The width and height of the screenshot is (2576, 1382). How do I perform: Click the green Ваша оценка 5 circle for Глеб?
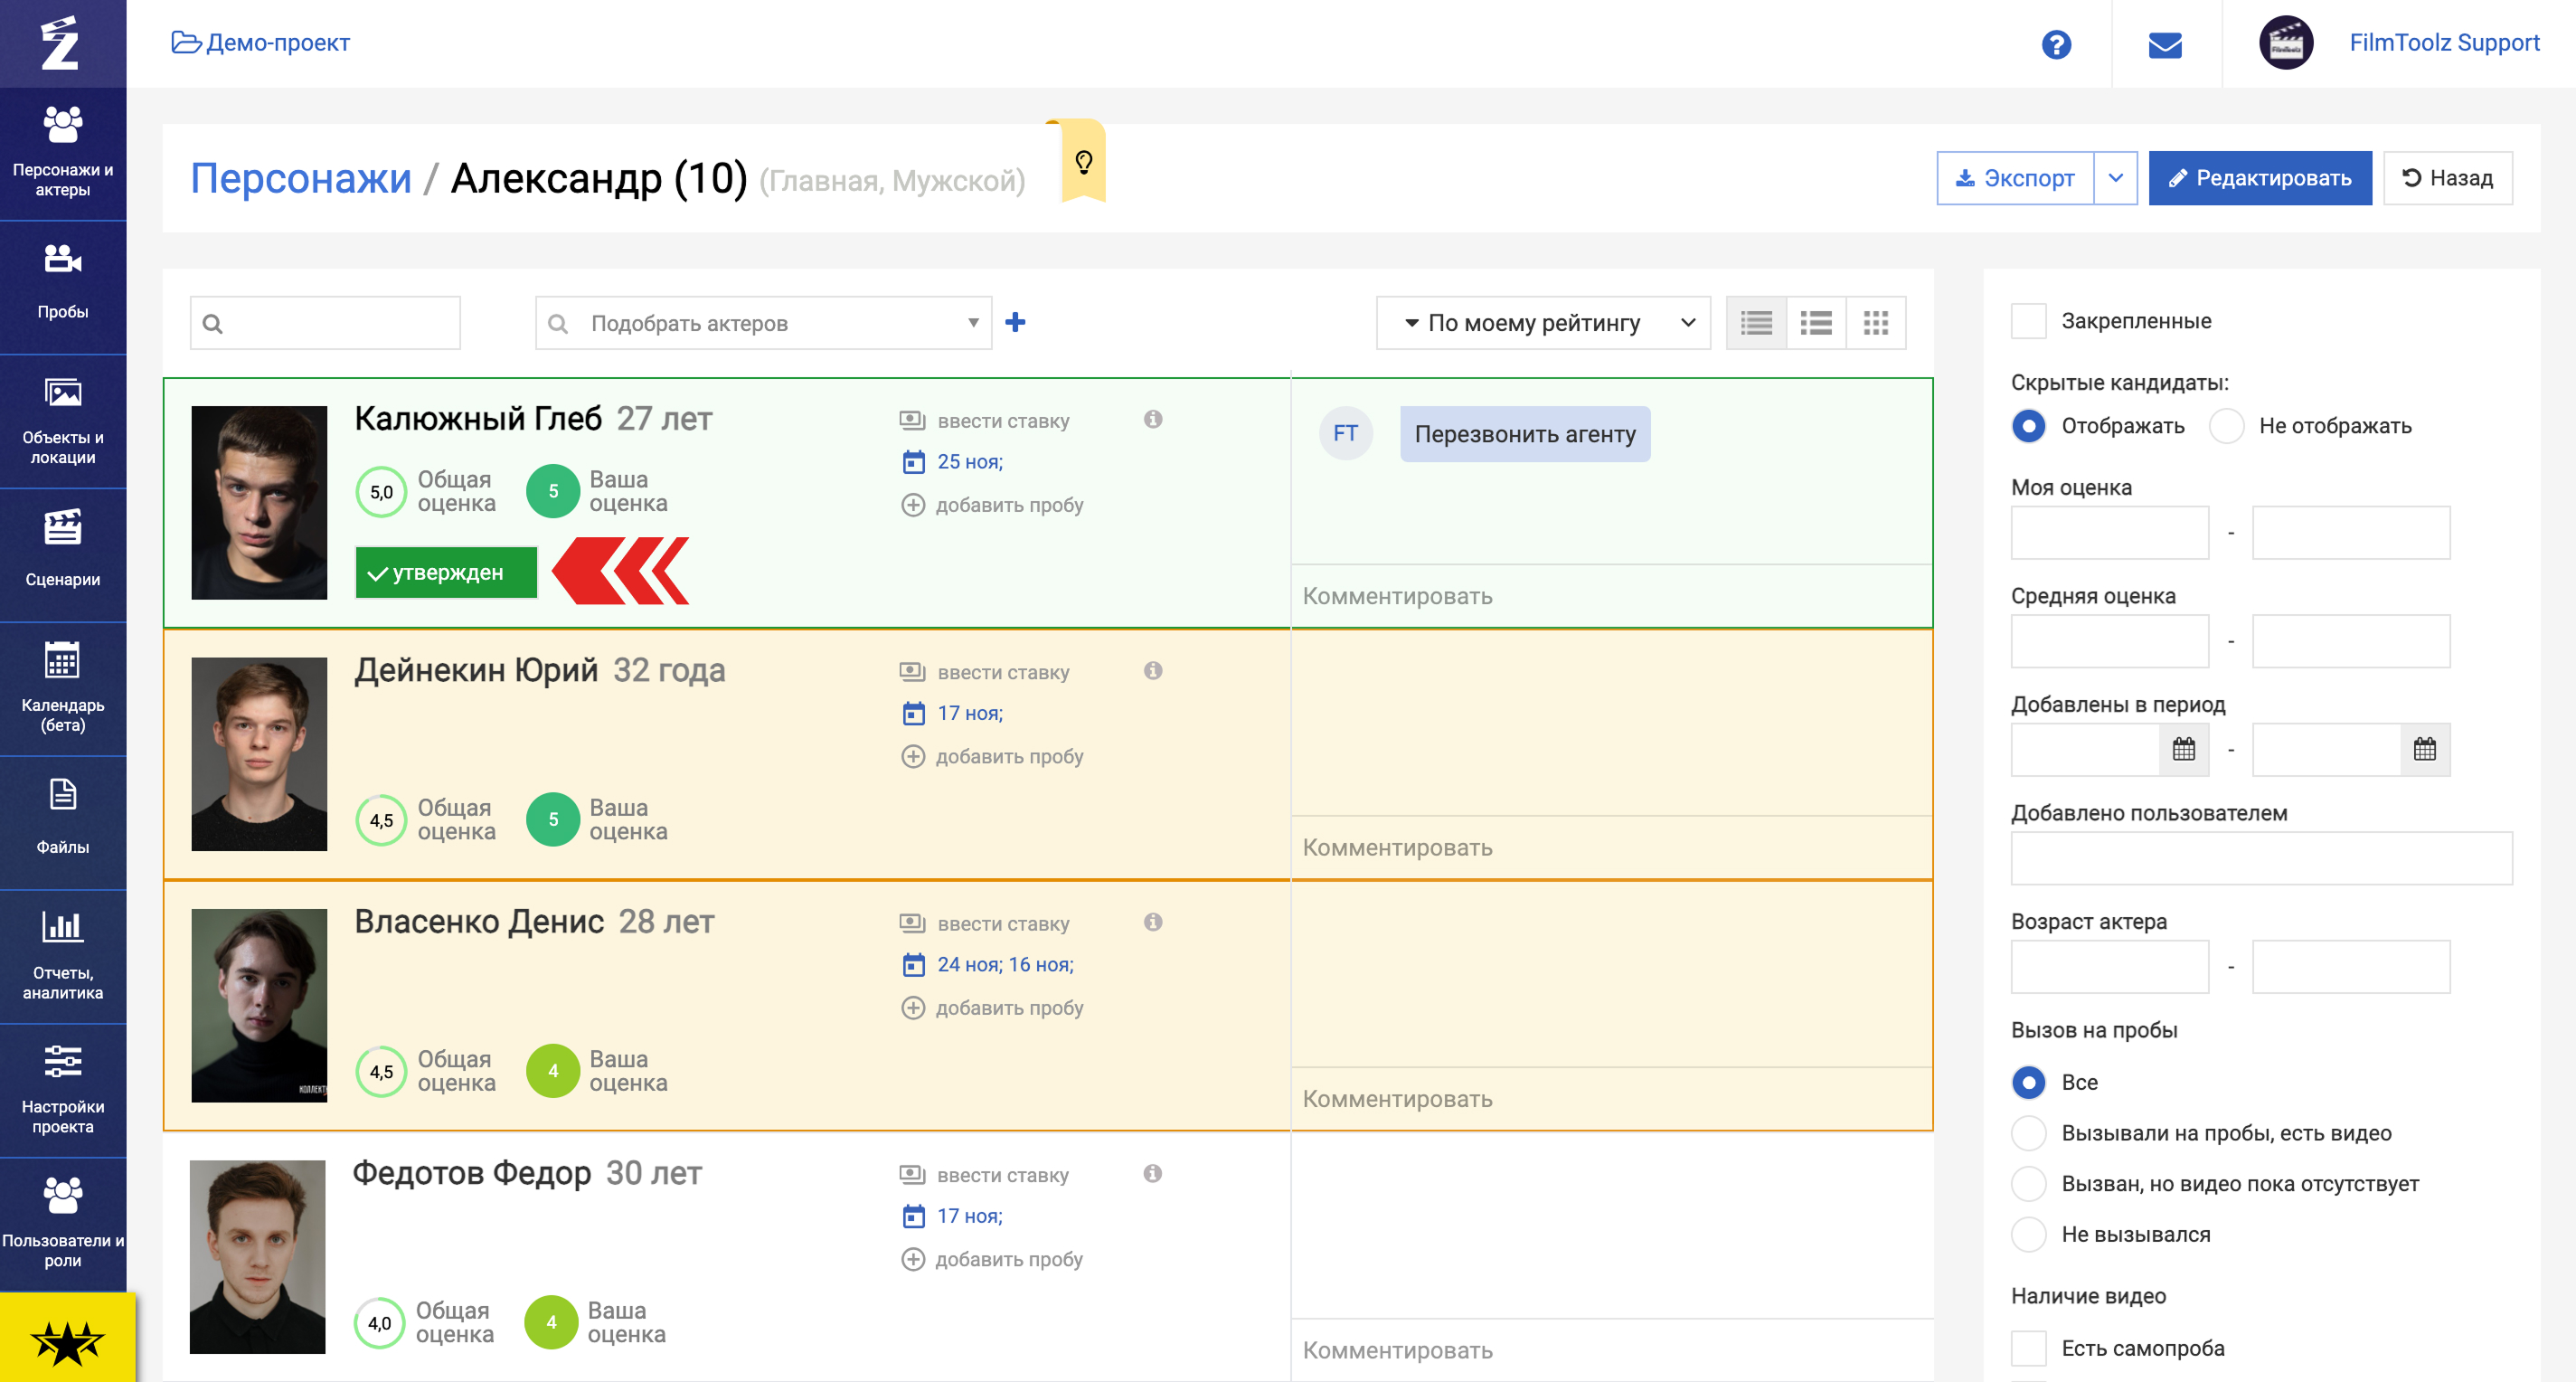click(x=553, y=491)
